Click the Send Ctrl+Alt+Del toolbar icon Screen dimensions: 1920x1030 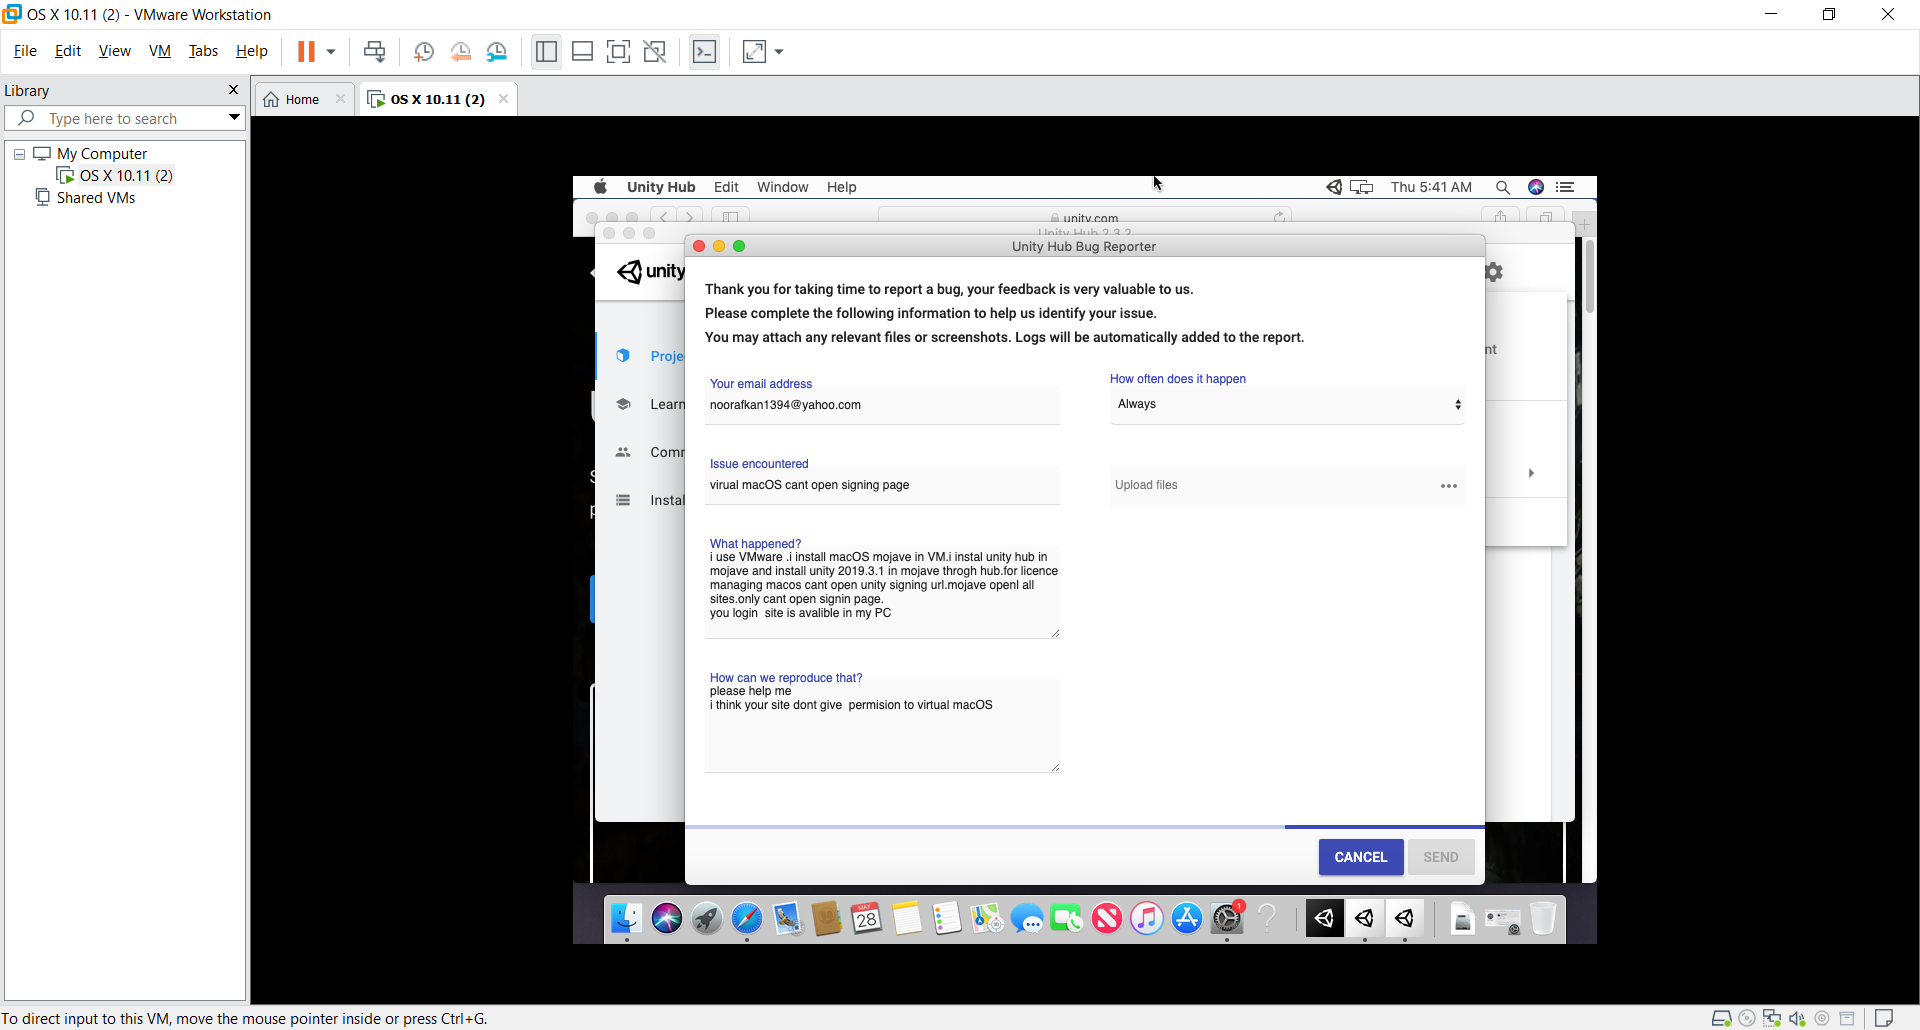[x=375, y=51]
